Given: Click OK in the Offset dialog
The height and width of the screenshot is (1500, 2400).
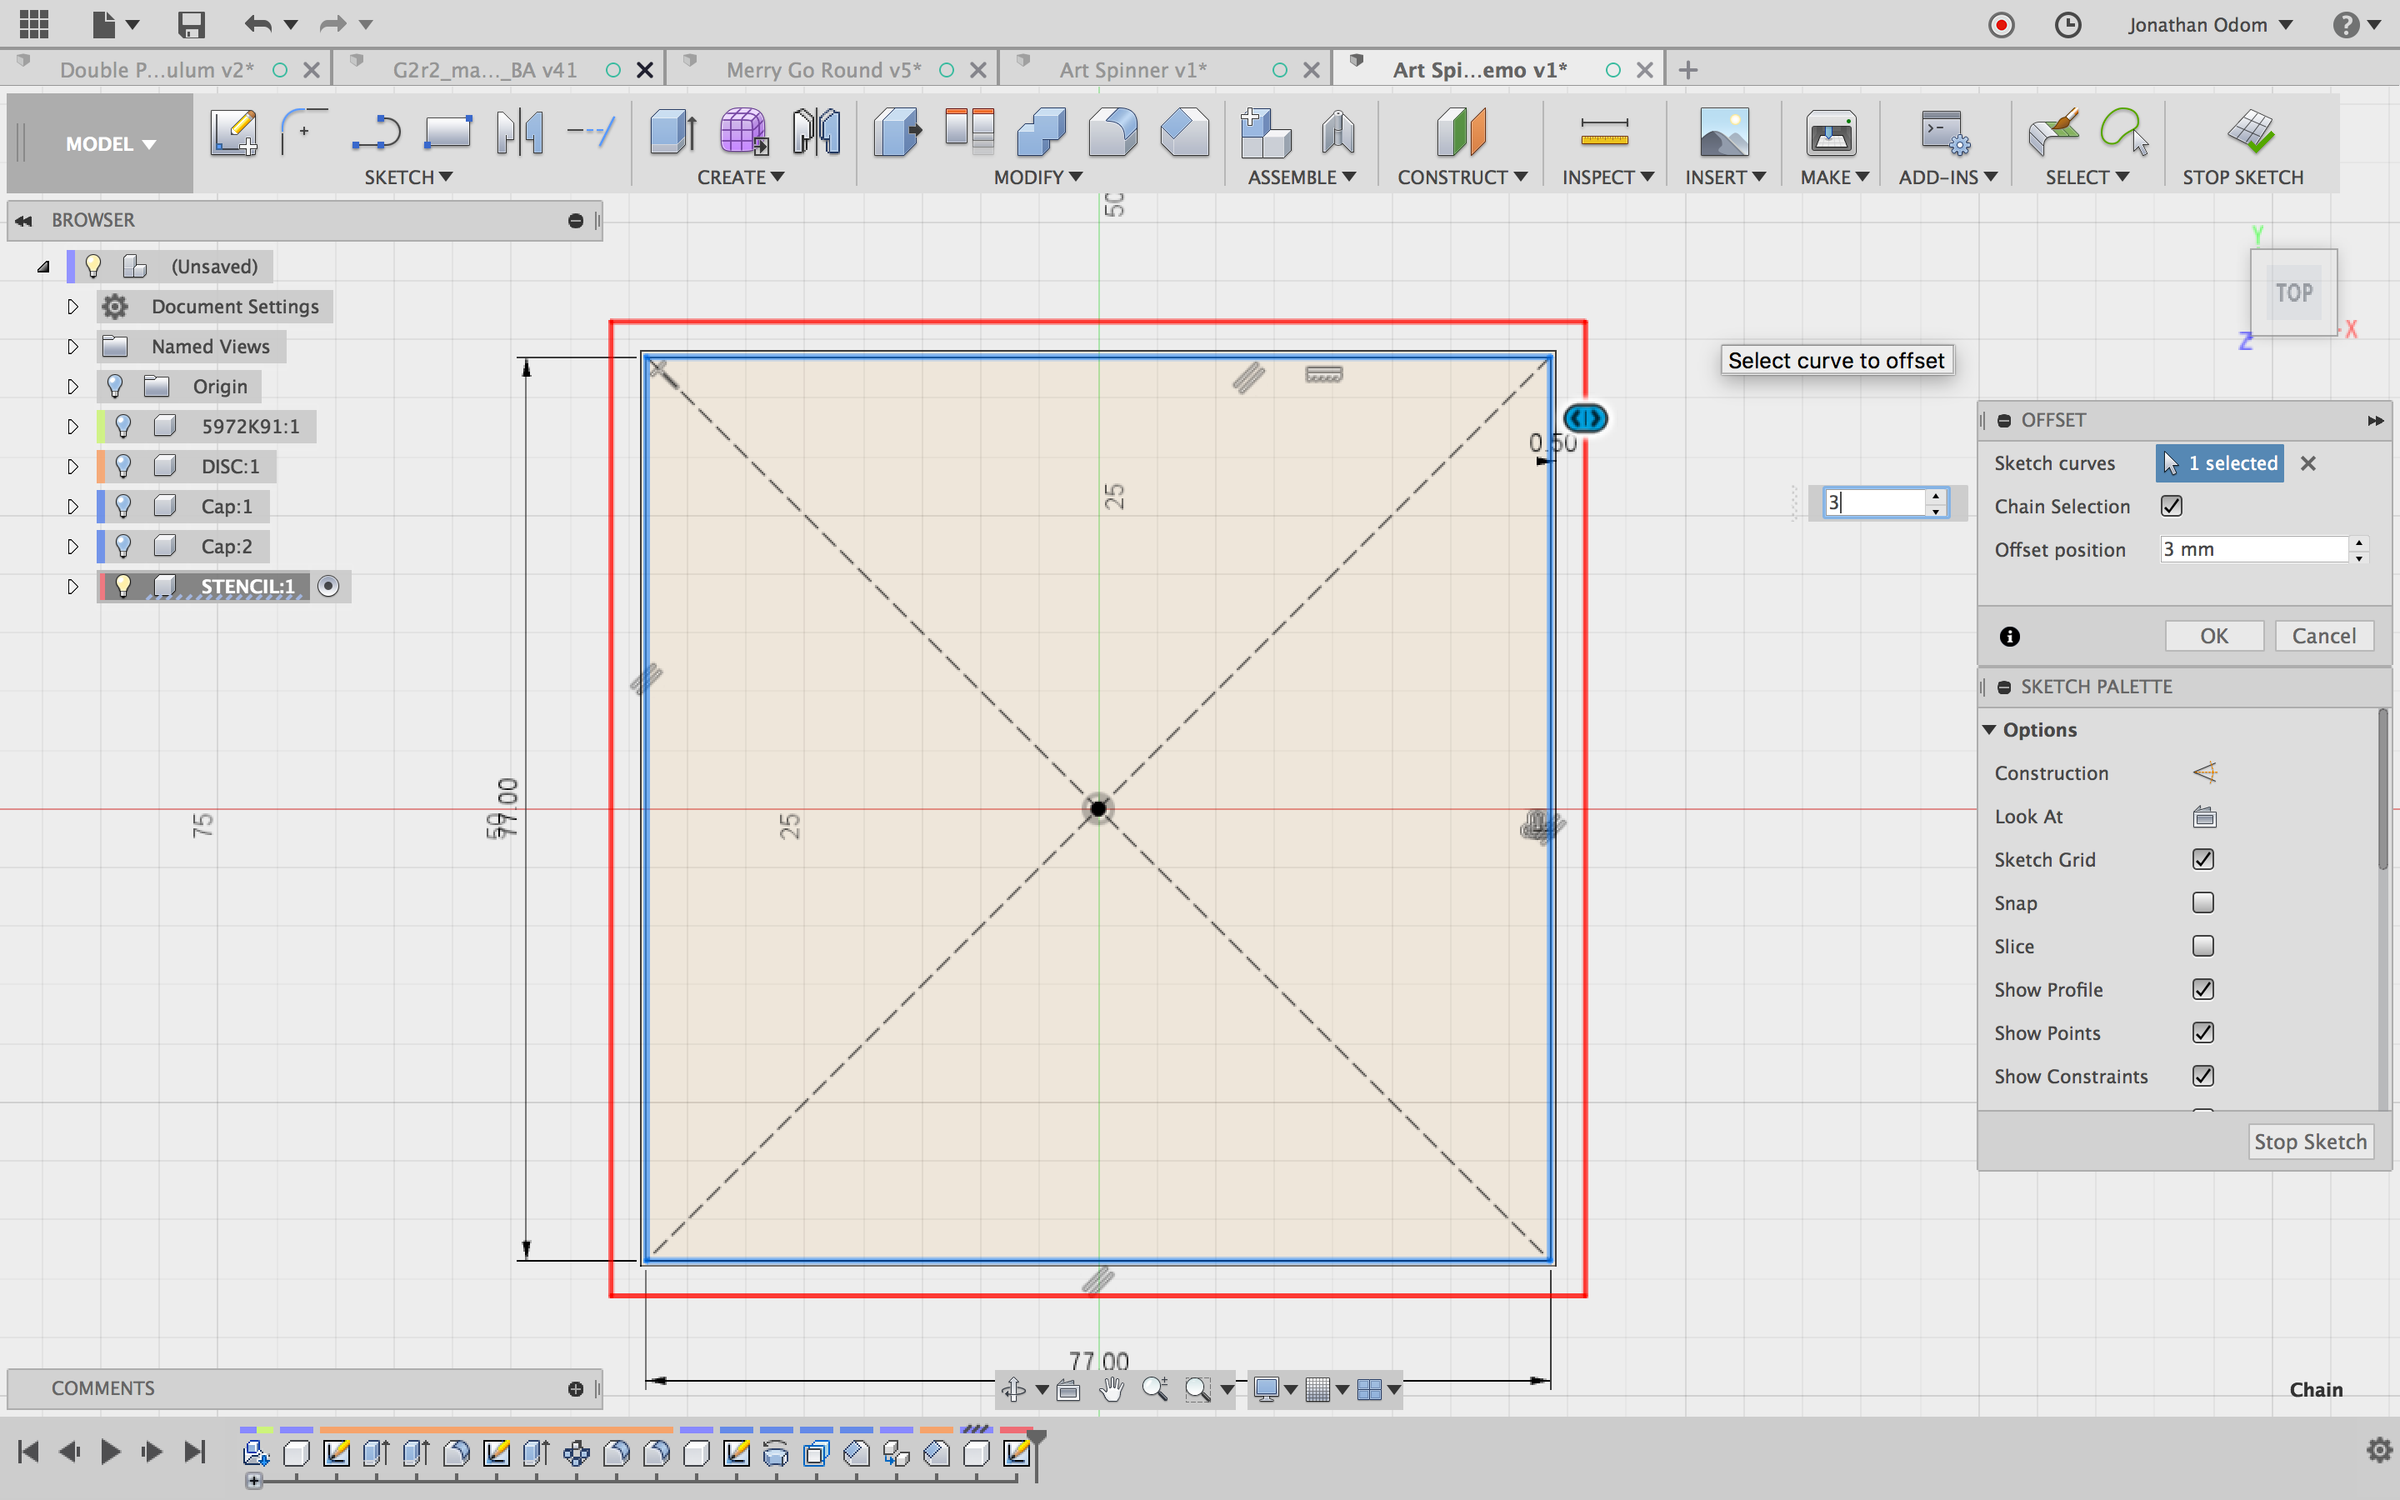Looking at the screenshot, I should (2213, 636).
